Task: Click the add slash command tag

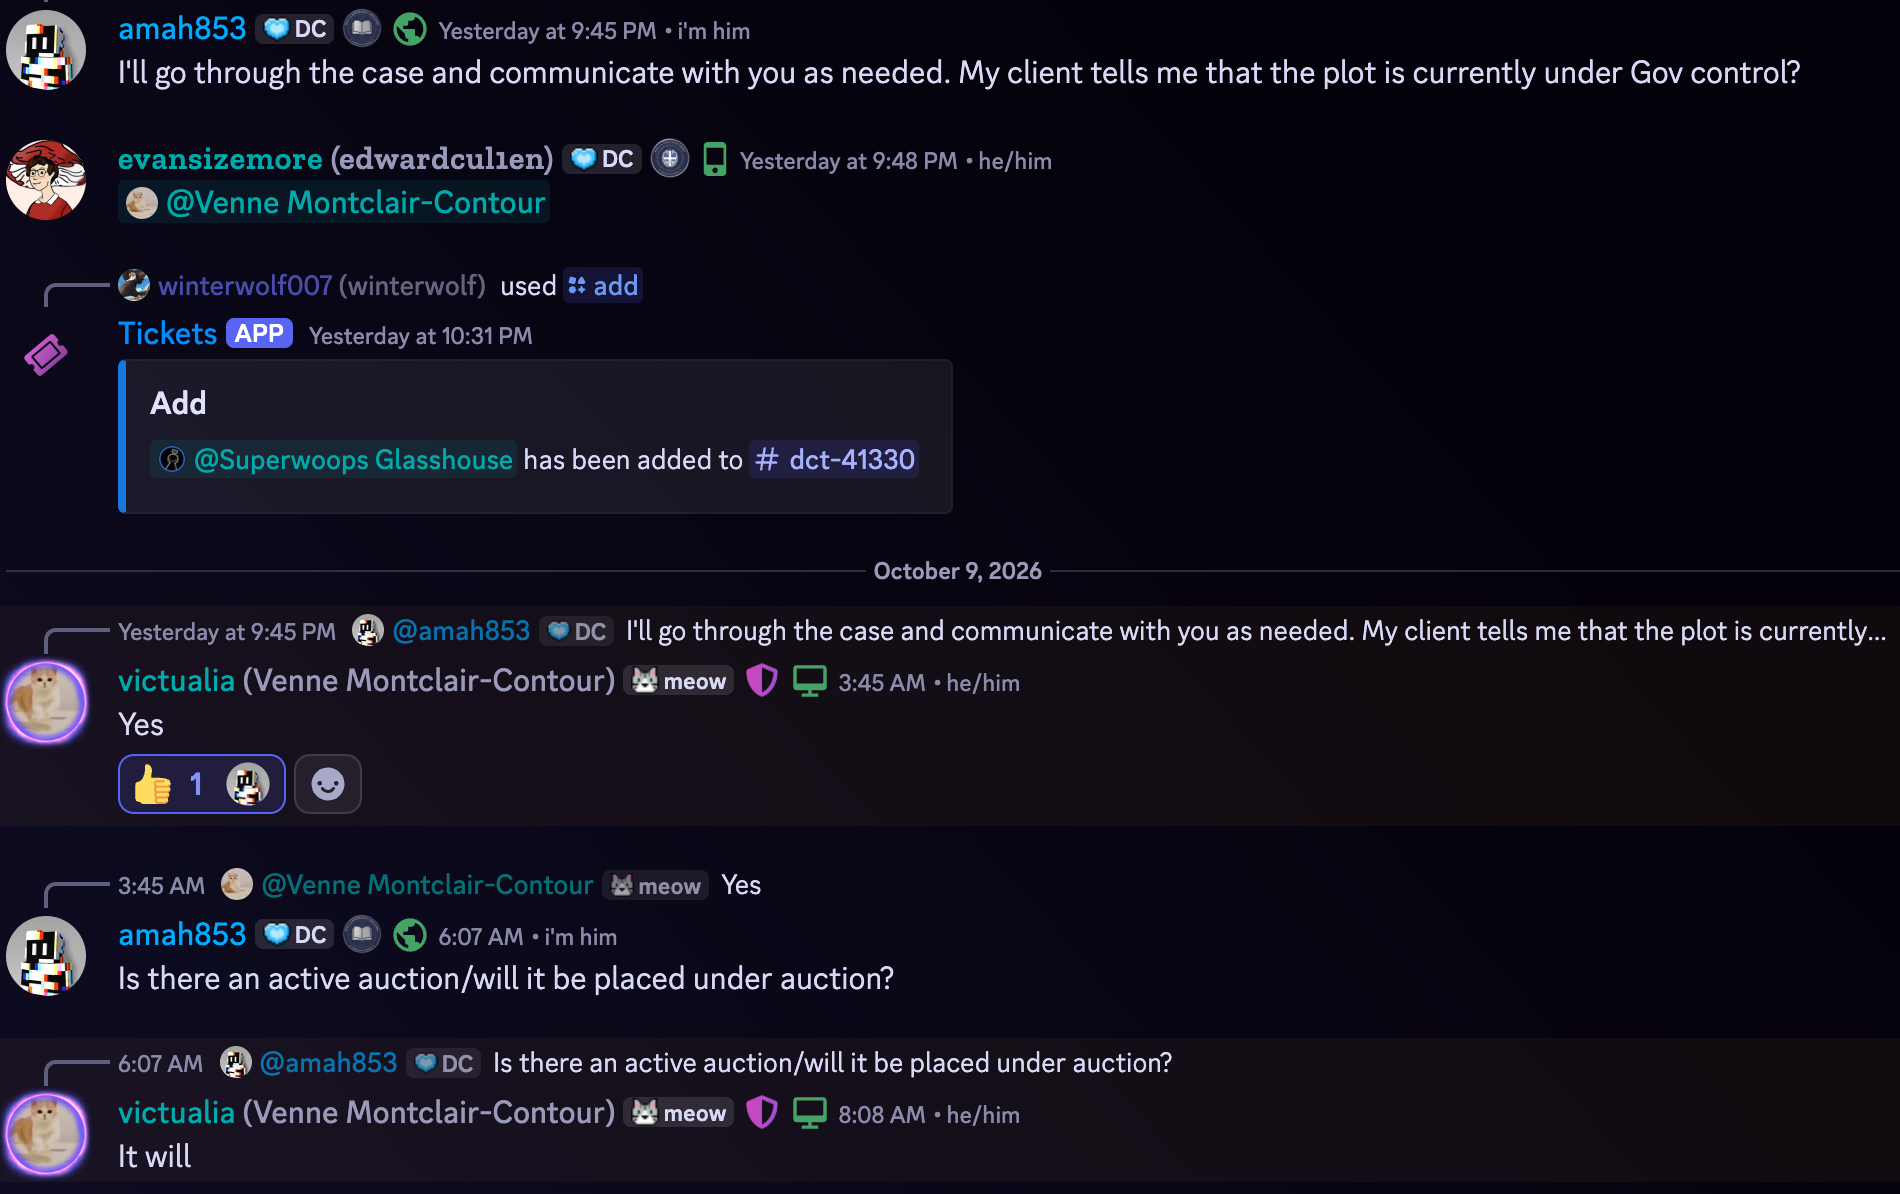Action: pos(603,286)
